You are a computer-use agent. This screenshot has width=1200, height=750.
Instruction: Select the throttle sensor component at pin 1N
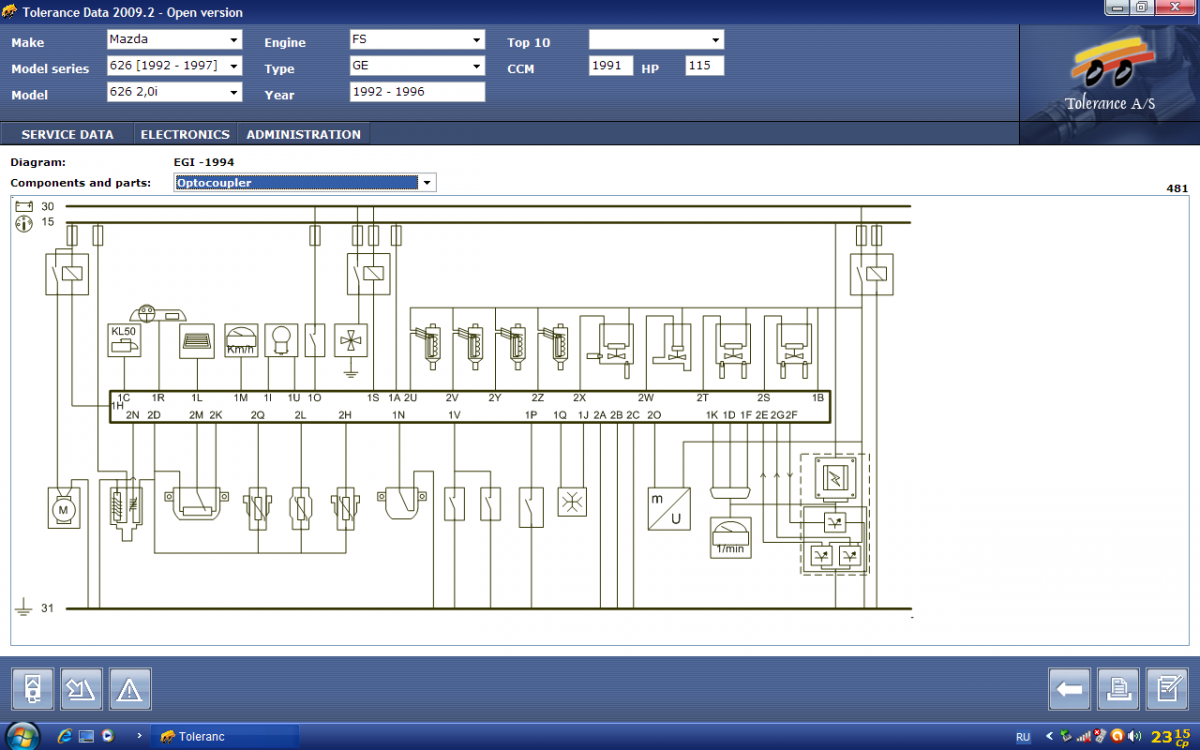click(x=401, y=502)
